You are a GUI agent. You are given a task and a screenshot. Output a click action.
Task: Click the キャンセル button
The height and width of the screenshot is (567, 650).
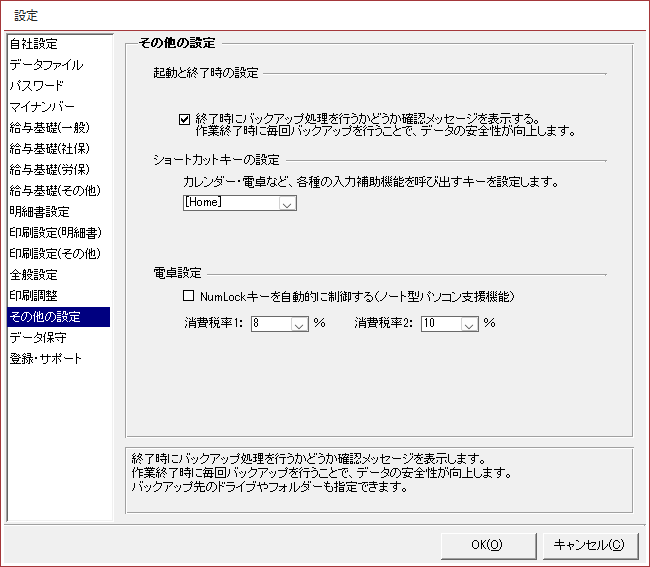589,544
